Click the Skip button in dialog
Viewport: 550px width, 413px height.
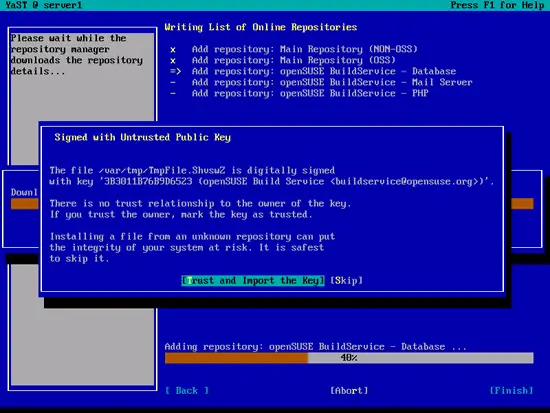coord(347,281)
